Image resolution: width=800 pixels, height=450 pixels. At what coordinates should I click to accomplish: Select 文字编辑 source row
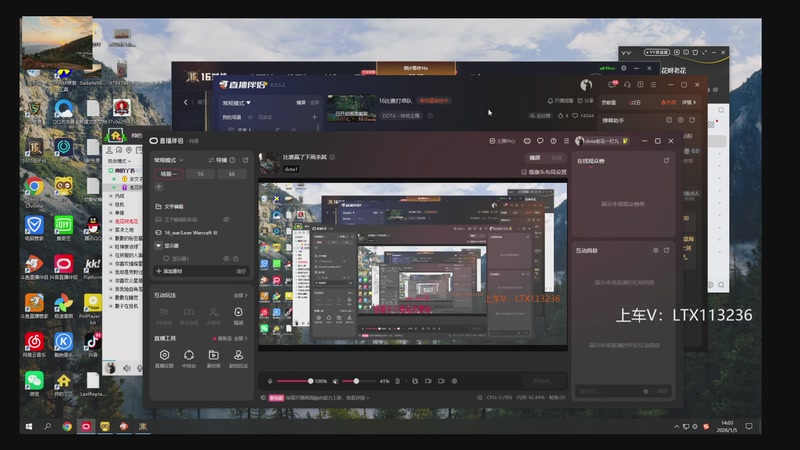pyautogui.click(x=201, y=207)
